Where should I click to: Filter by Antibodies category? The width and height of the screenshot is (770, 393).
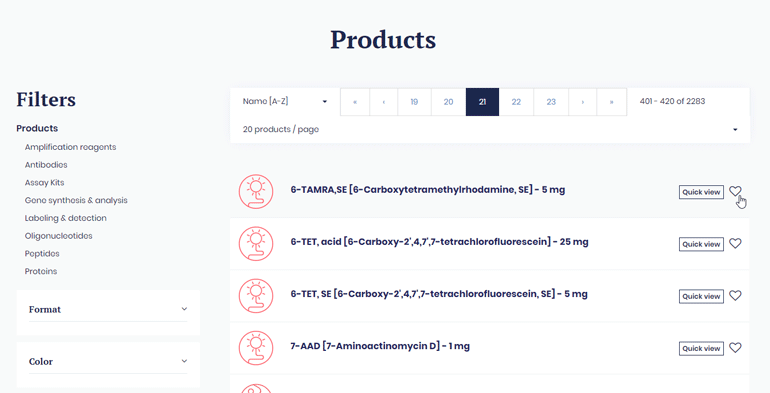(x=46, y=165)
